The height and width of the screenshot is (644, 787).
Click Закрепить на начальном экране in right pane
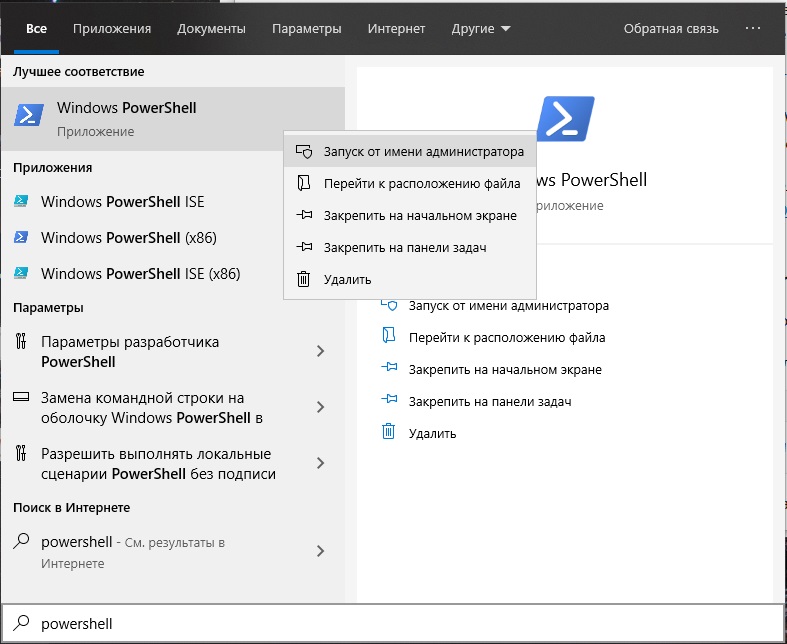coord(505,369)
